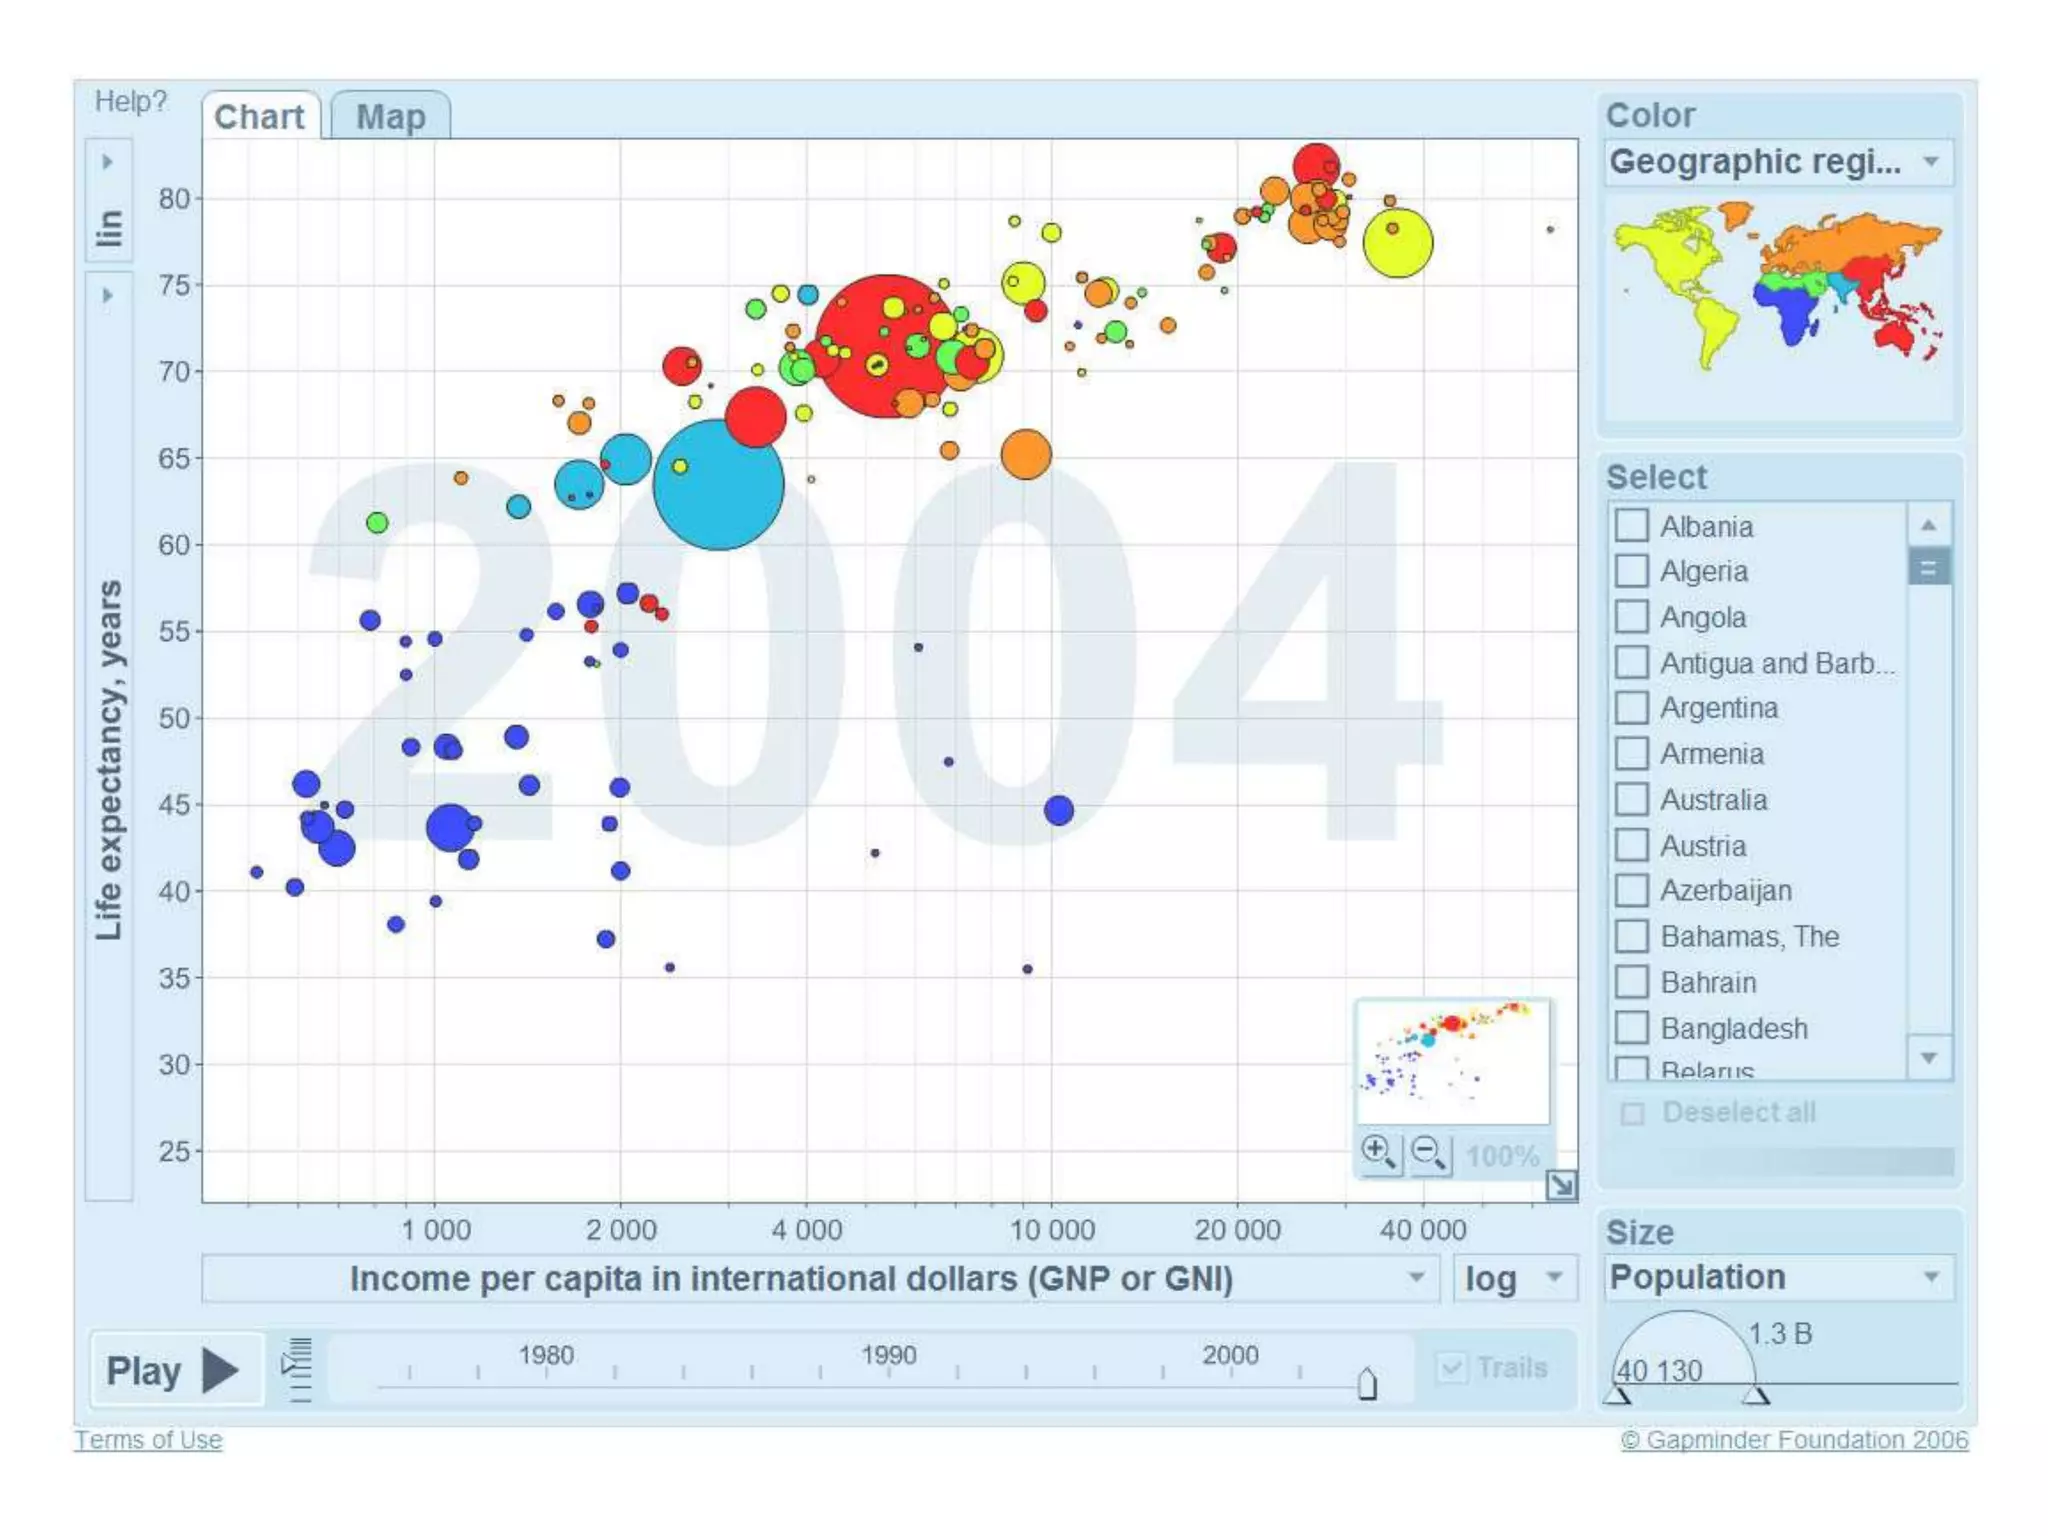
Task: Click the zoom out magnifier icon
Action: 1428,1153
